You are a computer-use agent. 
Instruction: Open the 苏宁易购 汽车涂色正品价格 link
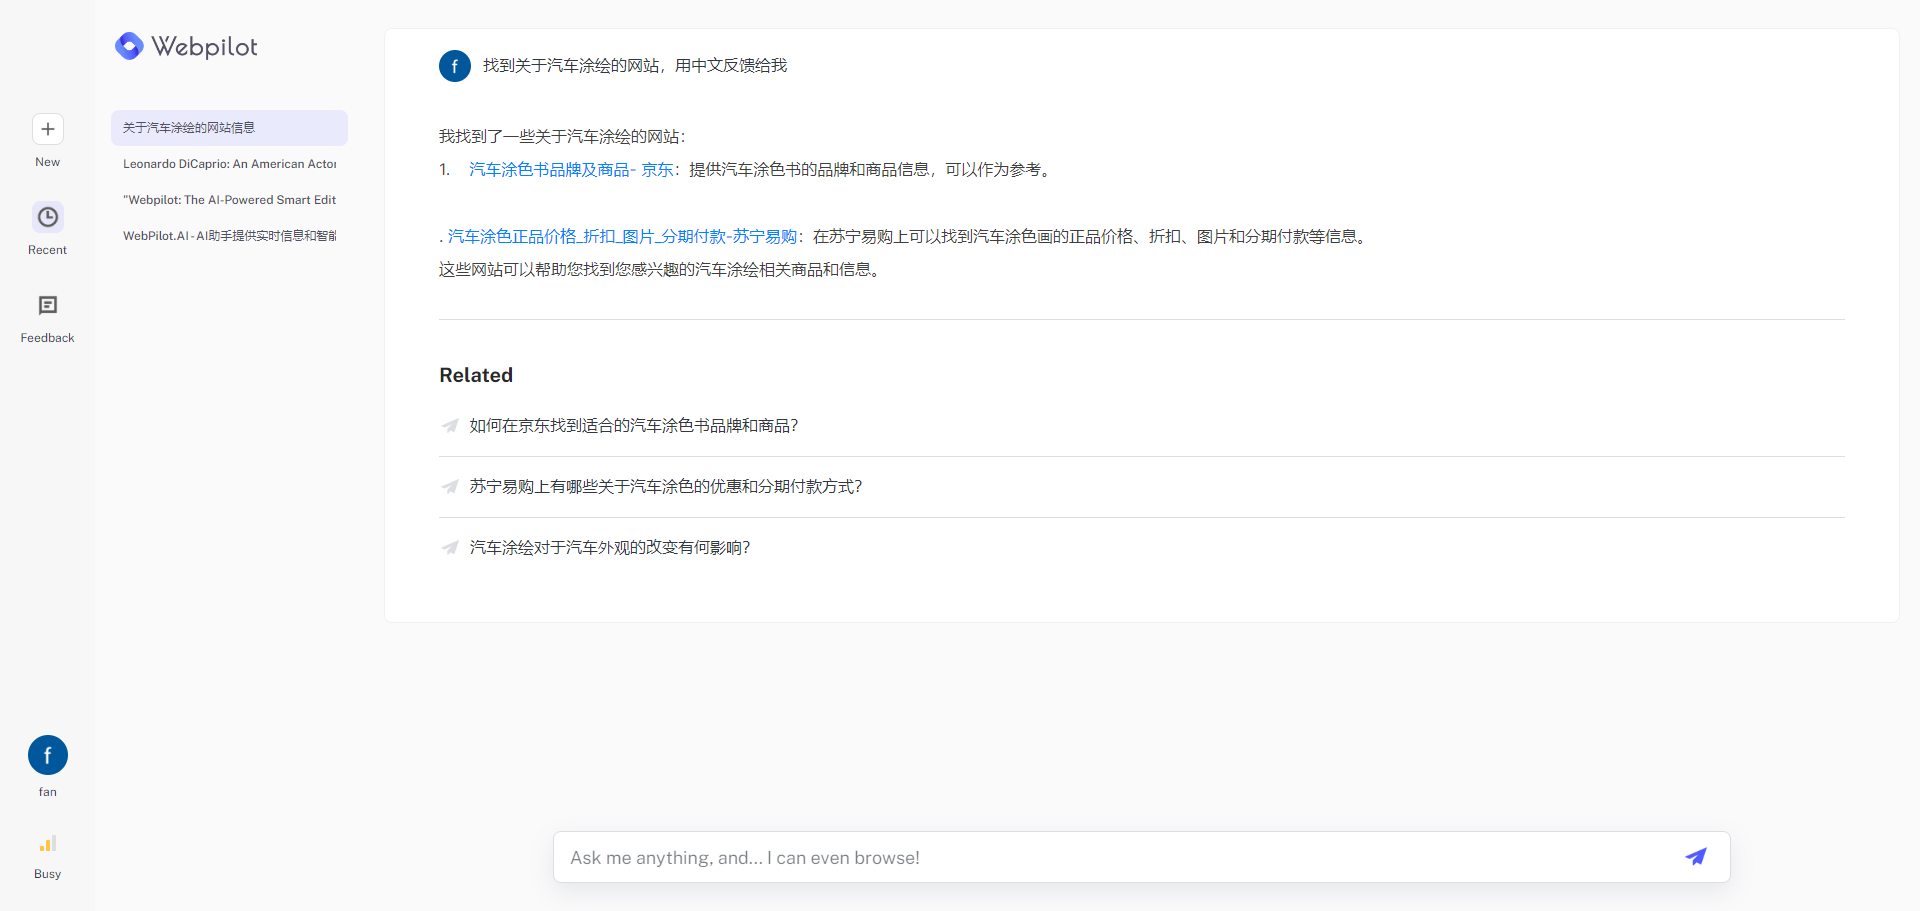(622, 237)
